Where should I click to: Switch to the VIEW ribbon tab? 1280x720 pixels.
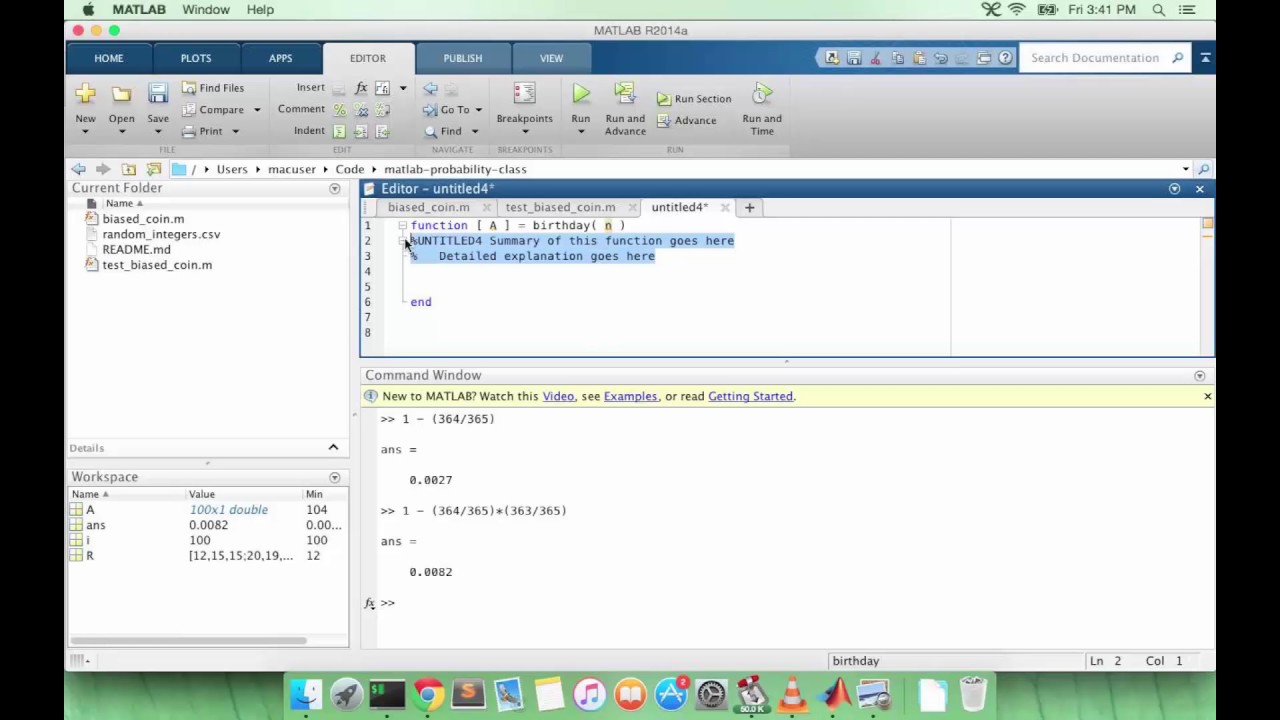click(552, 58)
